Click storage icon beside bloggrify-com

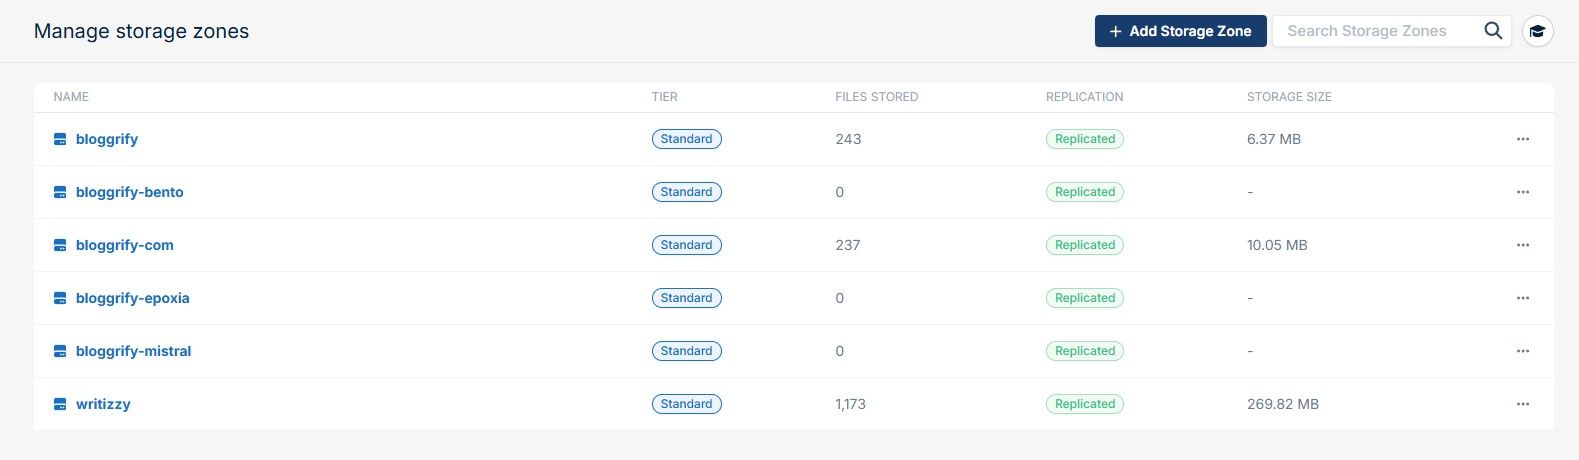click(60, 245)
